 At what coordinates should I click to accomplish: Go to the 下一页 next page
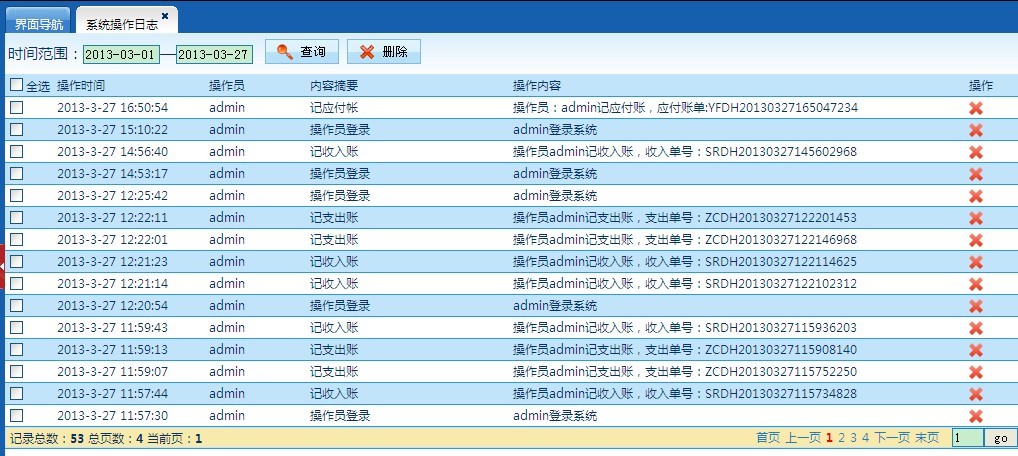tap(892, 438)
